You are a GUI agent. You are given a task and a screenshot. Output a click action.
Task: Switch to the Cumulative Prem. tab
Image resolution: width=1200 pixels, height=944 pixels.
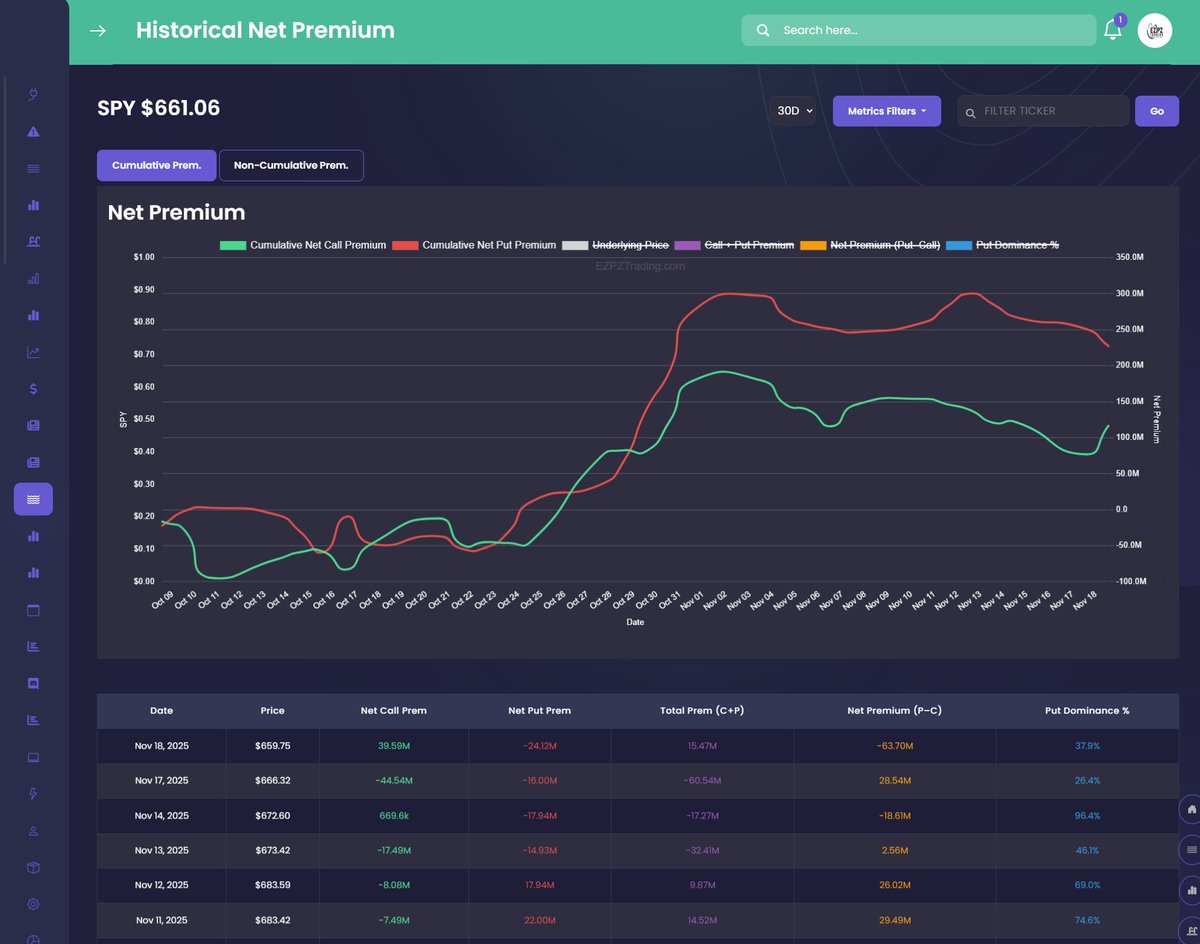tap(157, 165)
